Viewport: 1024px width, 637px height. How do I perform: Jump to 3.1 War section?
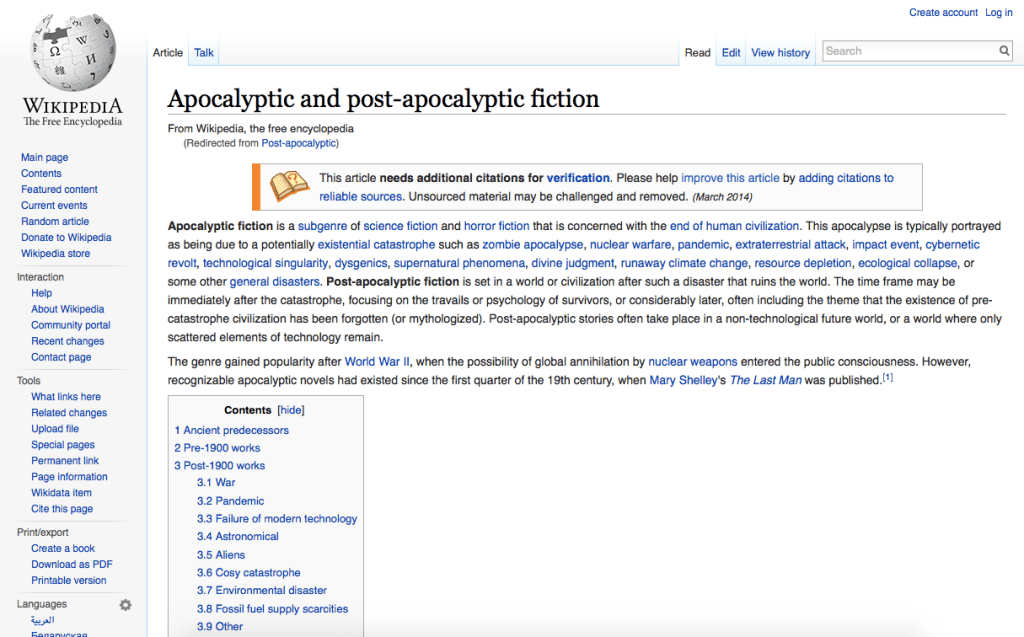click(x=216, y=483)
